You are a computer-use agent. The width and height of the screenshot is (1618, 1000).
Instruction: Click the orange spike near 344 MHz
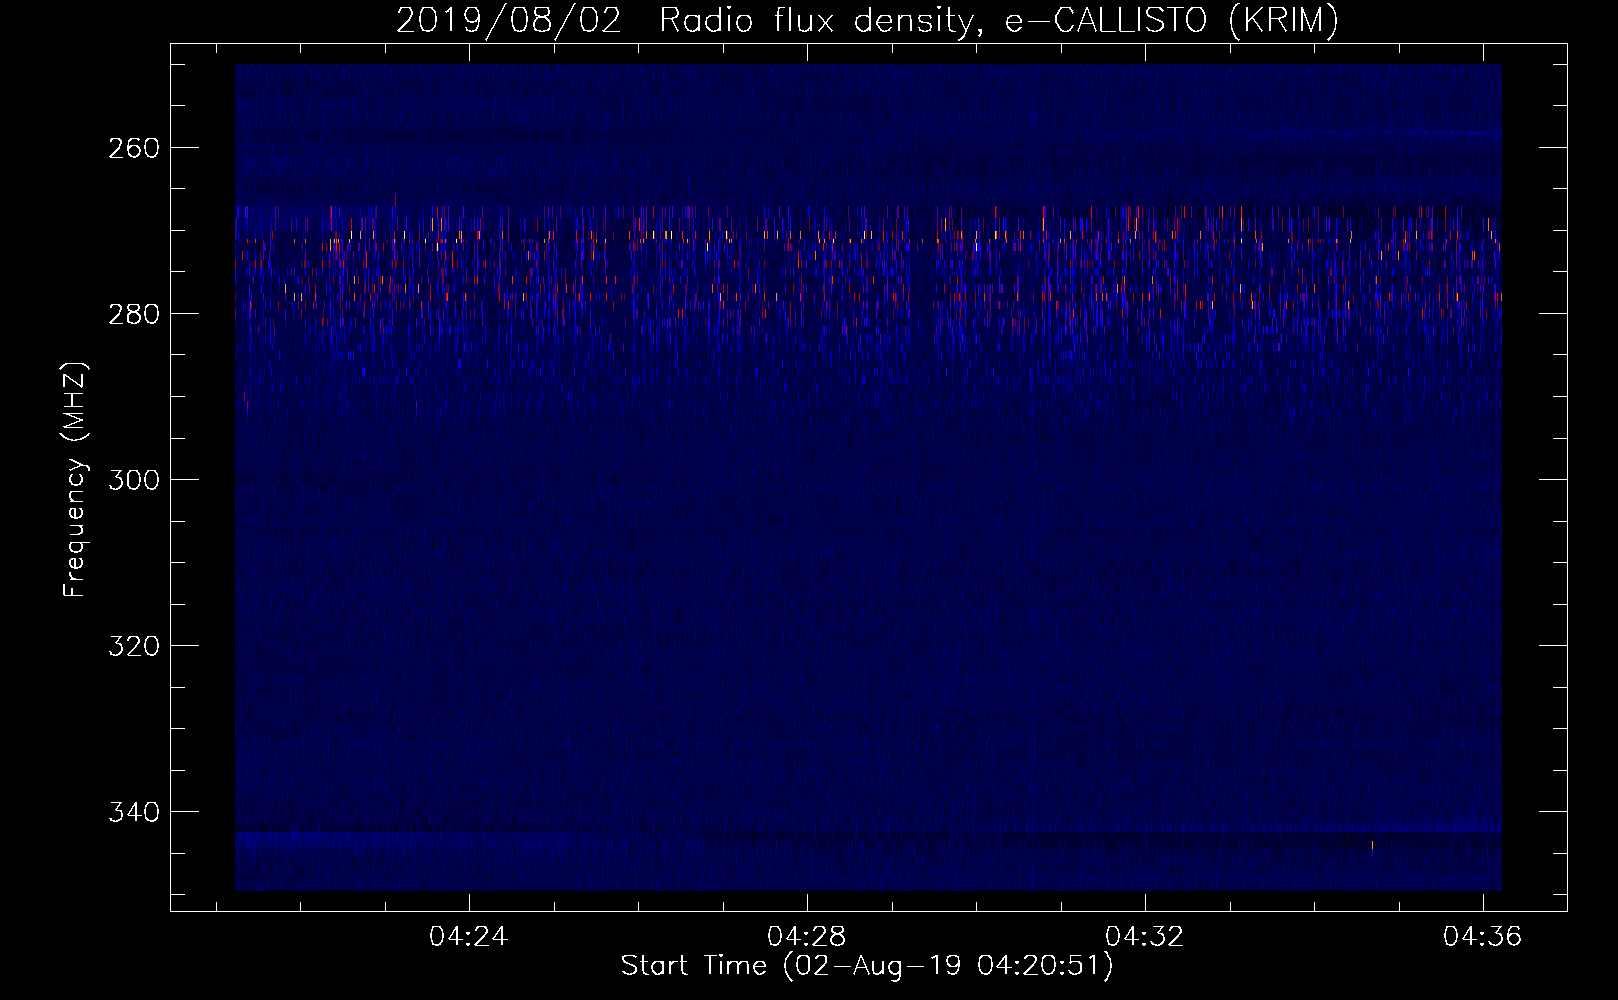[x=1372, y=846]
